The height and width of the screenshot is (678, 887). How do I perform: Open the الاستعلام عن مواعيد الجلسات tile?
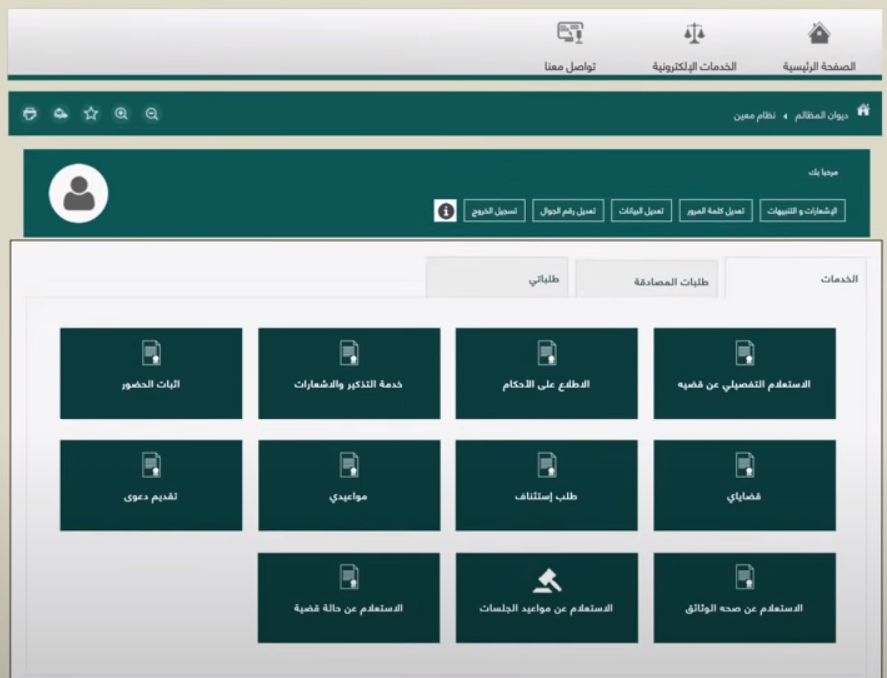point(546,597)
